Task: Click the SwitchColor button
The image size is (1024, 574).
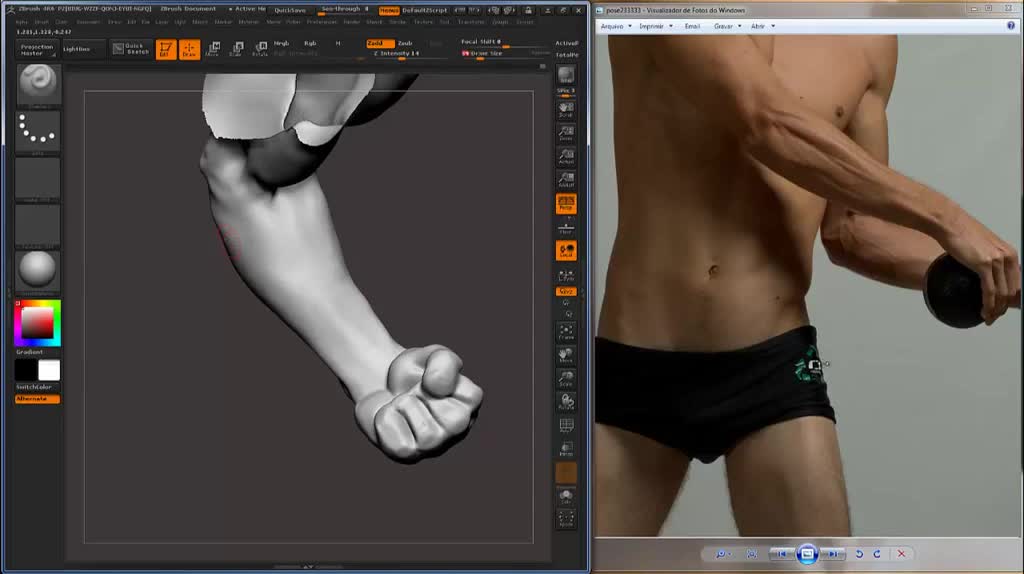Action: point(34,387)
